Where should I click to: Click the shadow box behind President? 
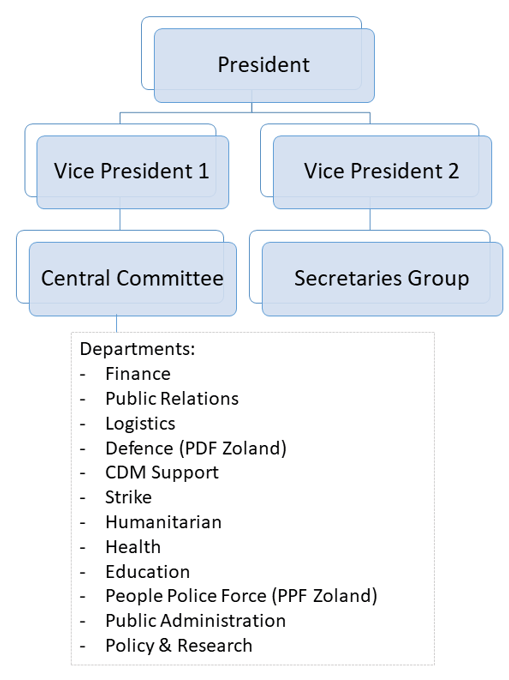click(148, 52)
